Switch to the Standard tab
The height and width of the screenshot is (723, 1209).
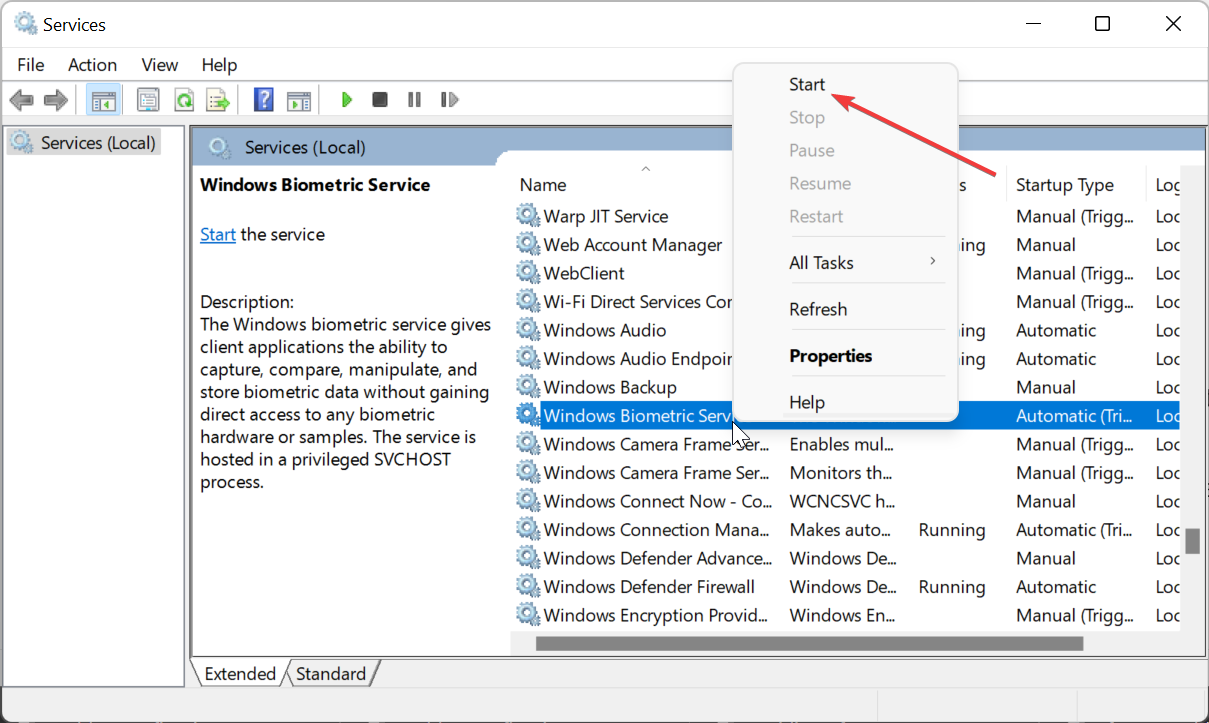[x=331, y=674]
